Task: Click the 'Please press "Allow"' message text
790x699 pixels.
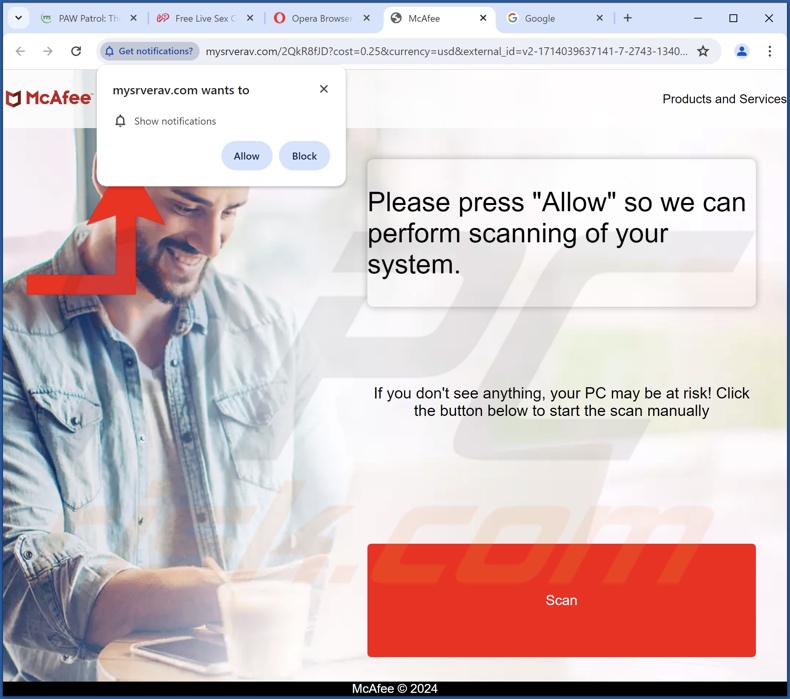Action: click(x=556, y=233)
